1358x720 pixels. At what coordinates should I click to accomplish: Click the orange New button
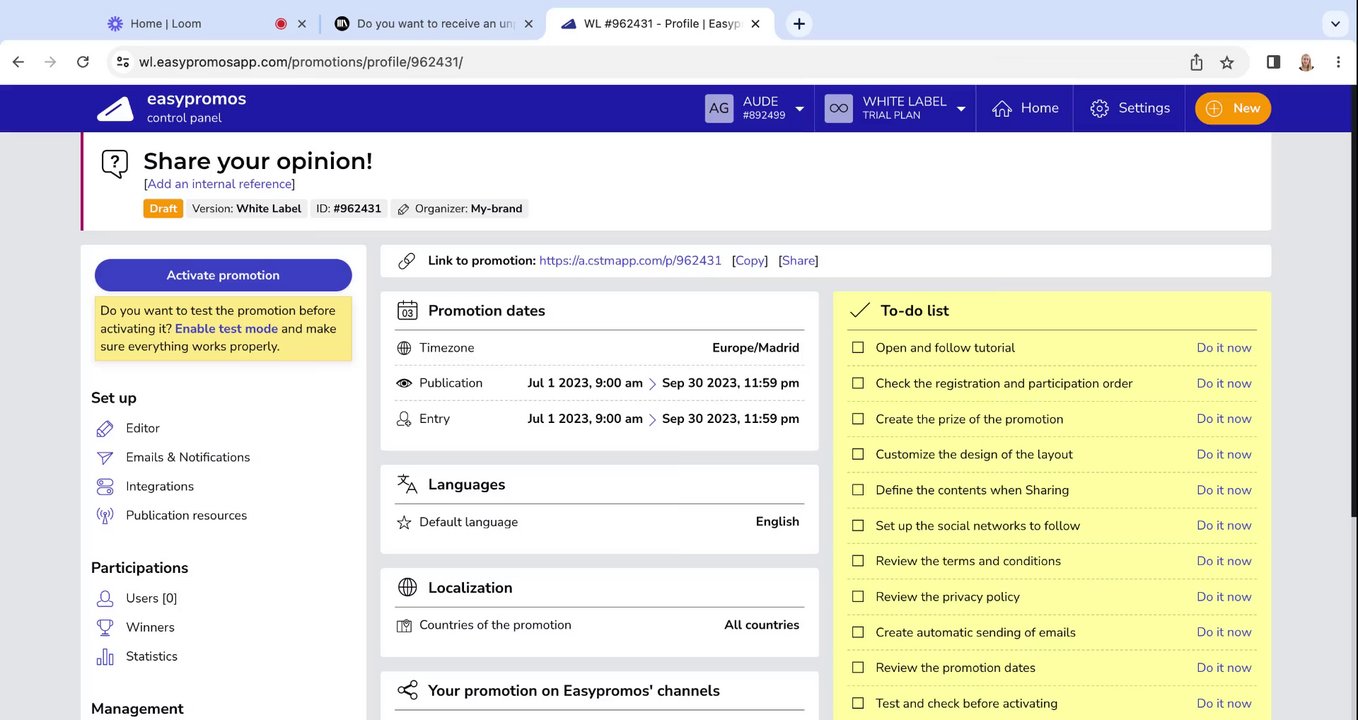pos(1233,108)
